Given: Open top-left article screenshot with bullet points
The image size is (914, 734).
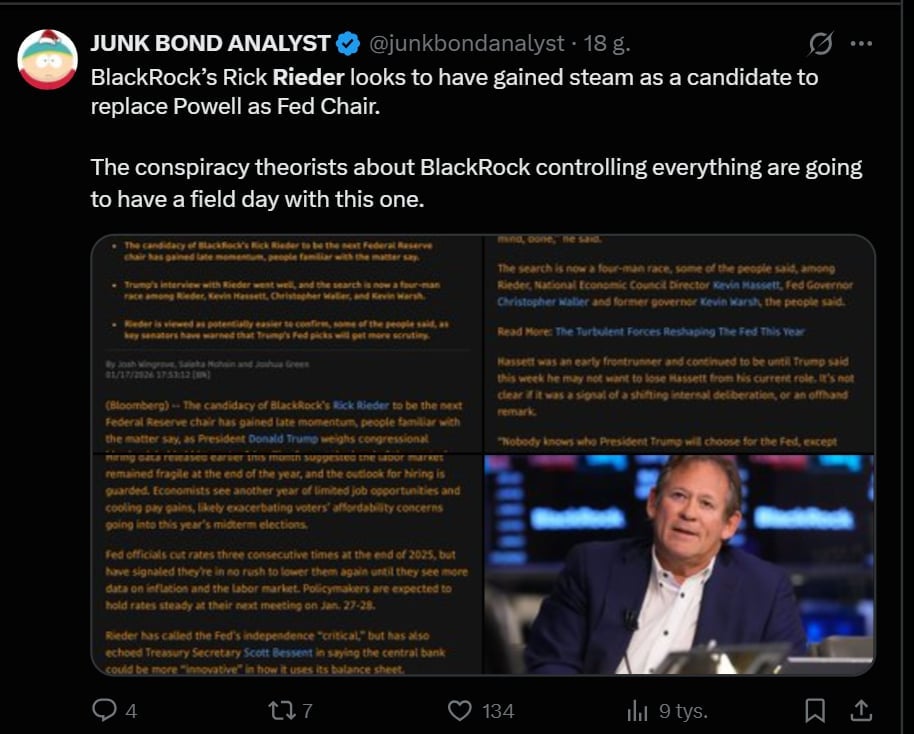Looking at the screenshot, I should coord(286,344).
